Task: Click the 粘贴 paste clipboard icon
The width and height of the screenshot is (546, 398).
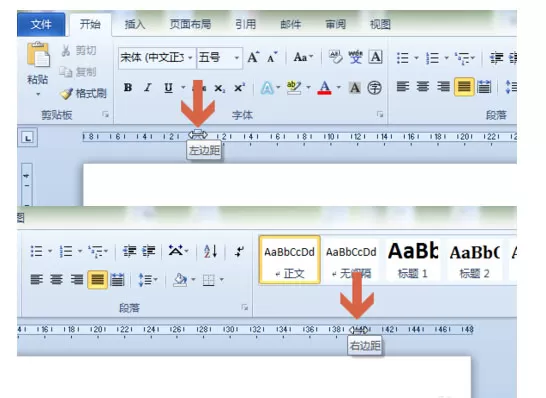Action: pyautogui.click(x=38, y=54)
